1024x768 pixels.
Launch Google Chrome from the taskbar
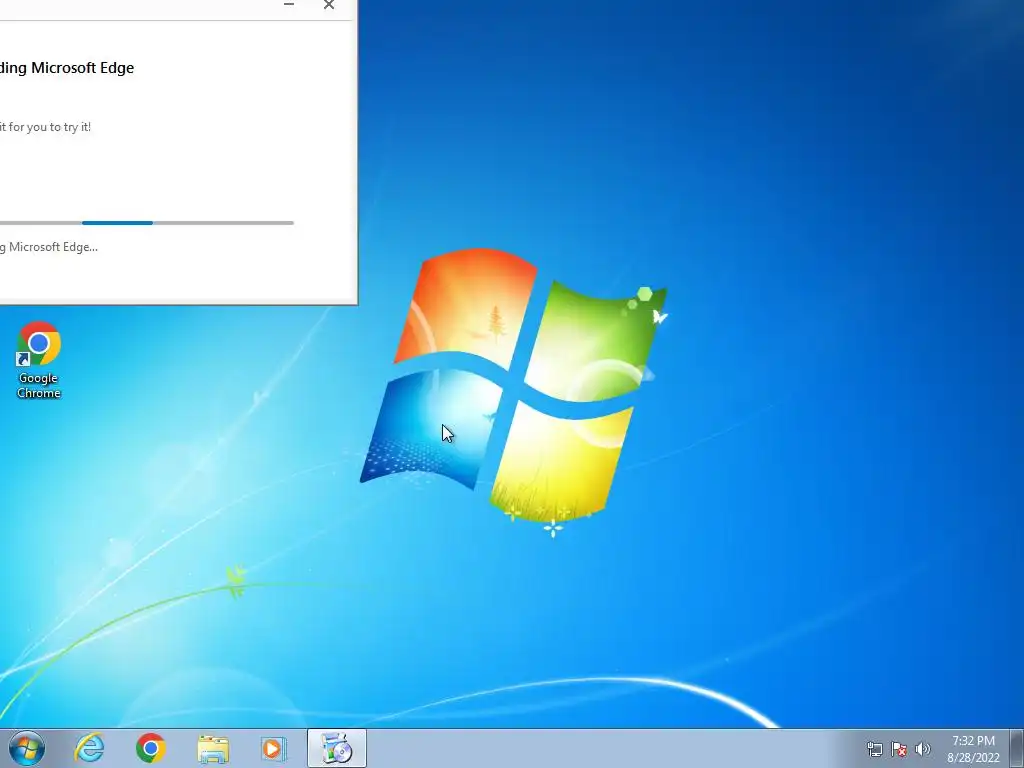coord(151,748)
